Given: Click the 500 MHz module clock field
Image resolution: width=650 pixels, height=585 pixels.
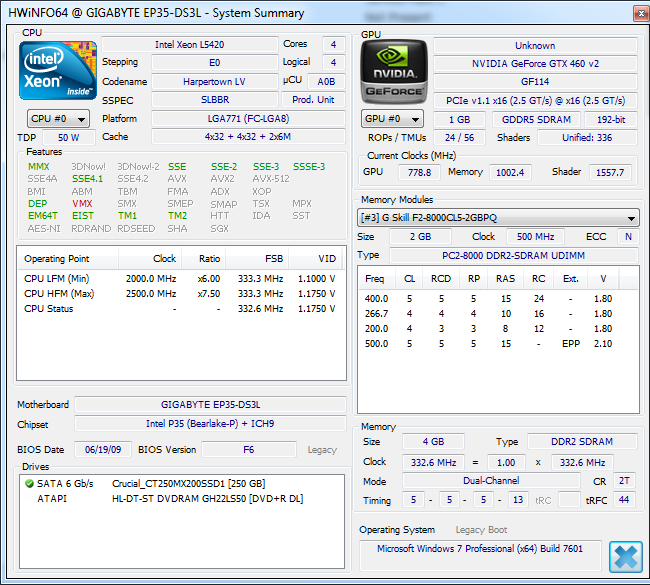Looking at the screenshot, I should 535,237.
